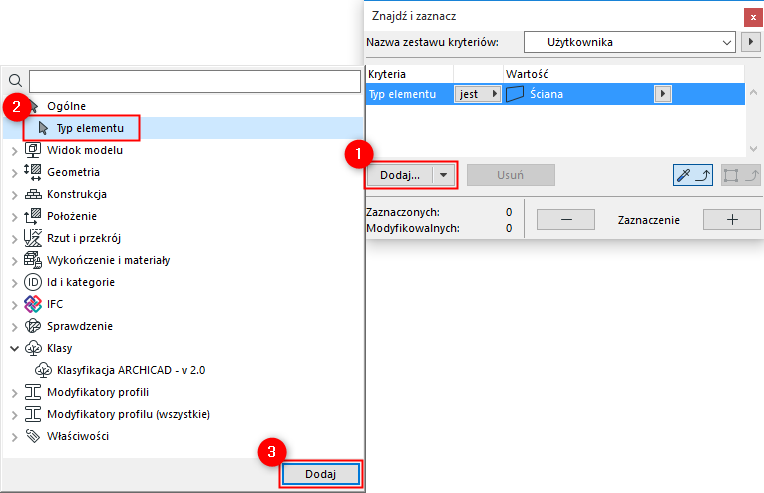
Task: Click the Konstrukcja brick icon
Action: [33, 194]
